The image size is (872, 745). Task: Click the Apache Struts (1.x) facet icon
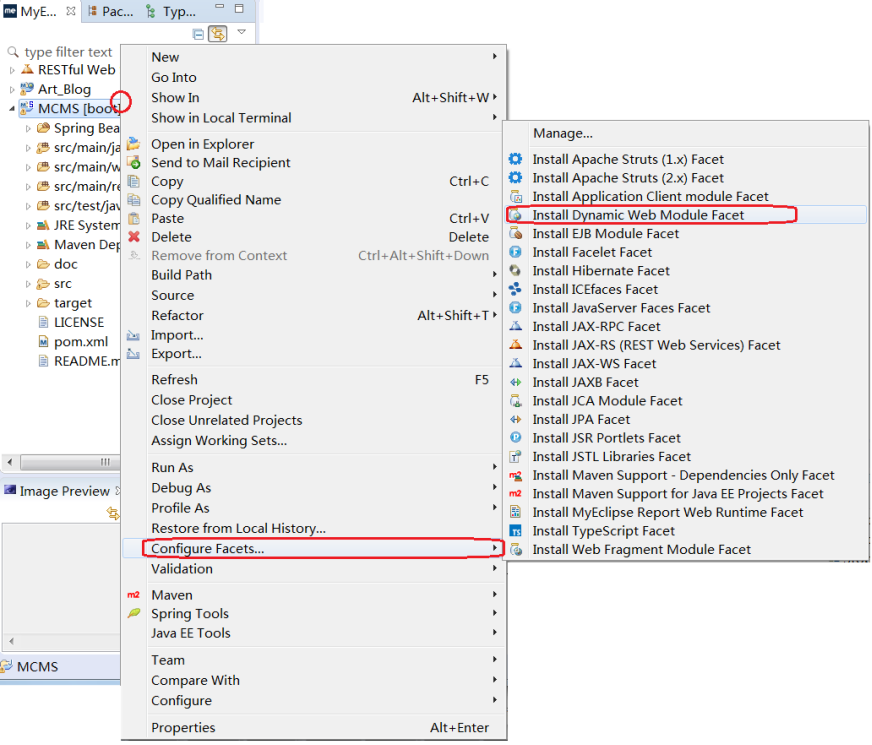click(516, 159)
